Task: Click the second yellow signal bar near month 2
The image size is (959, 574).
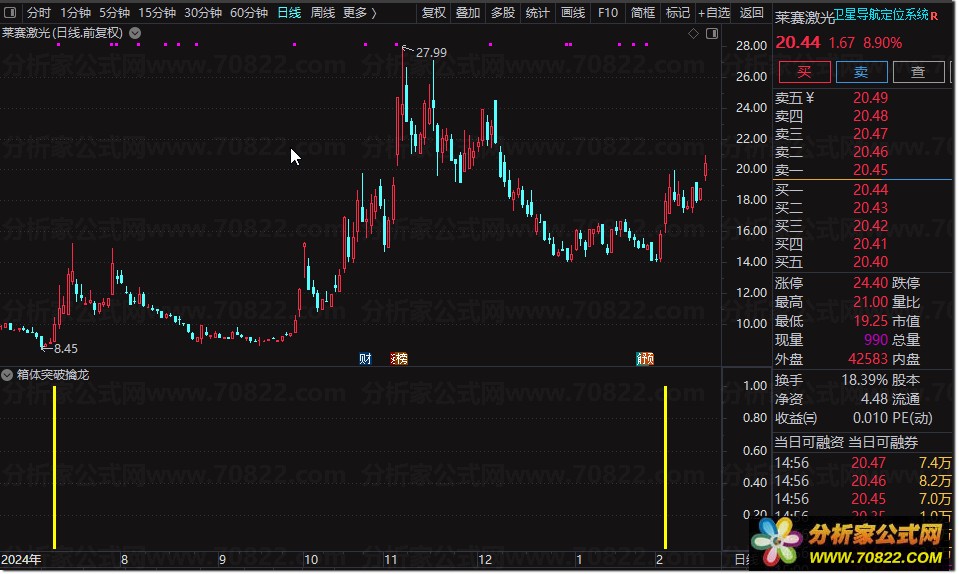Action: [x=665, y=468]
